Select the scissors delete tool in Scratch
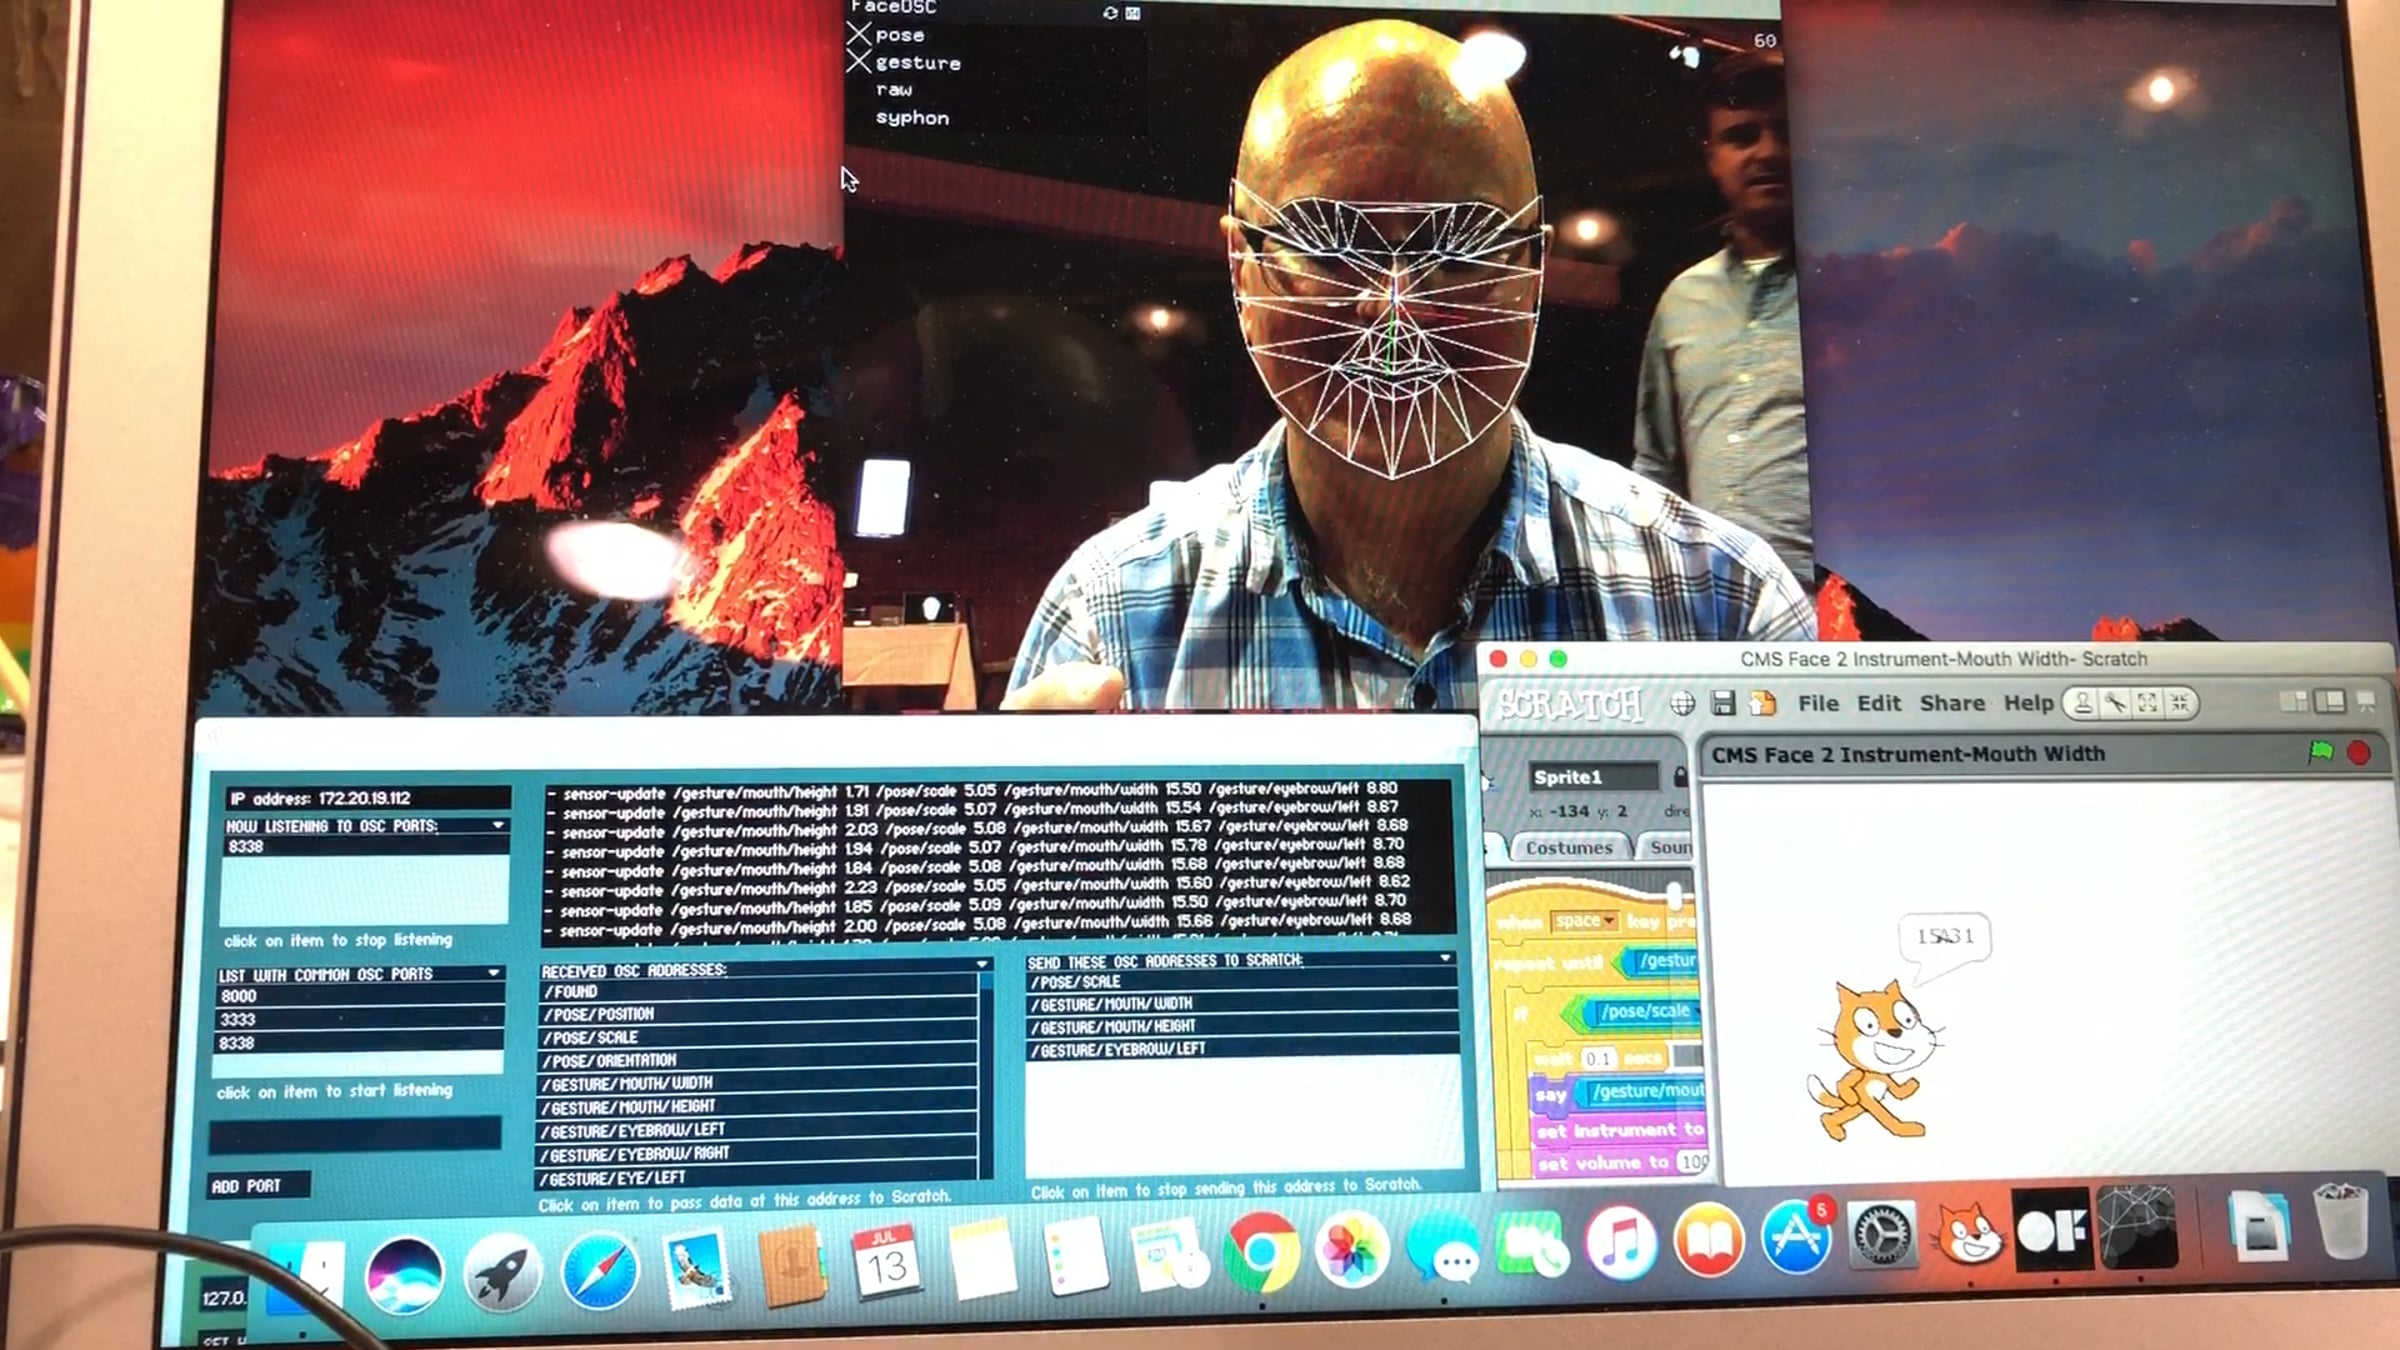2400x1350 pixels. (x=2115, y=703)
